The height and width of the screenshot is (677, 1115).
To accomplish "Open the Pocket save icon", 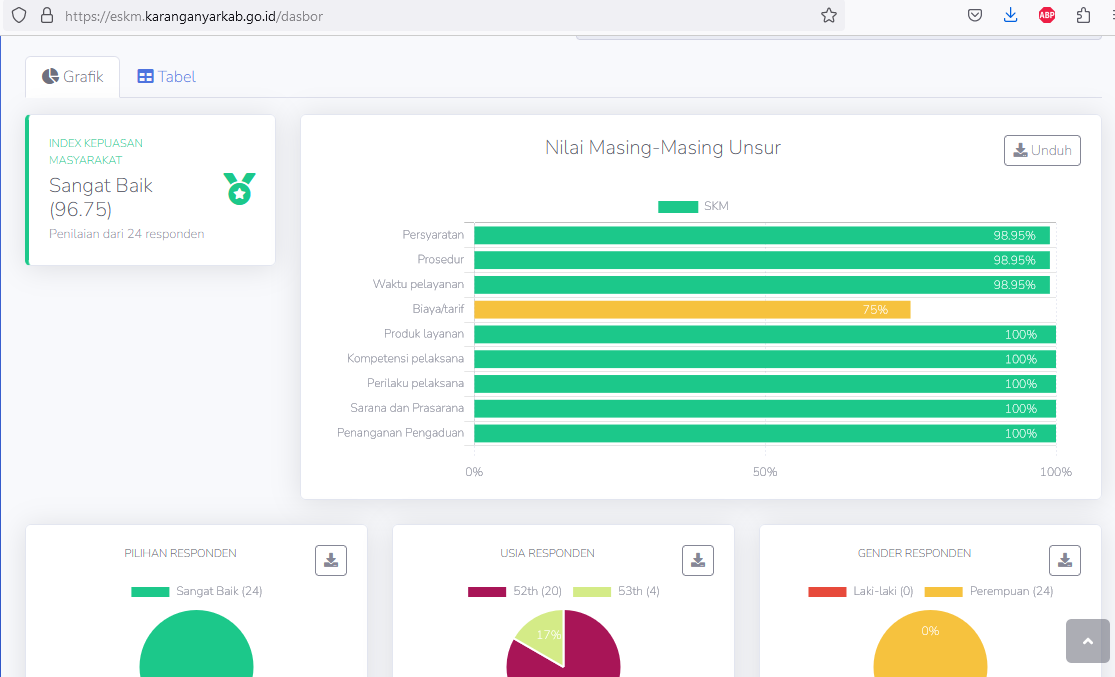I will point(975,15).
